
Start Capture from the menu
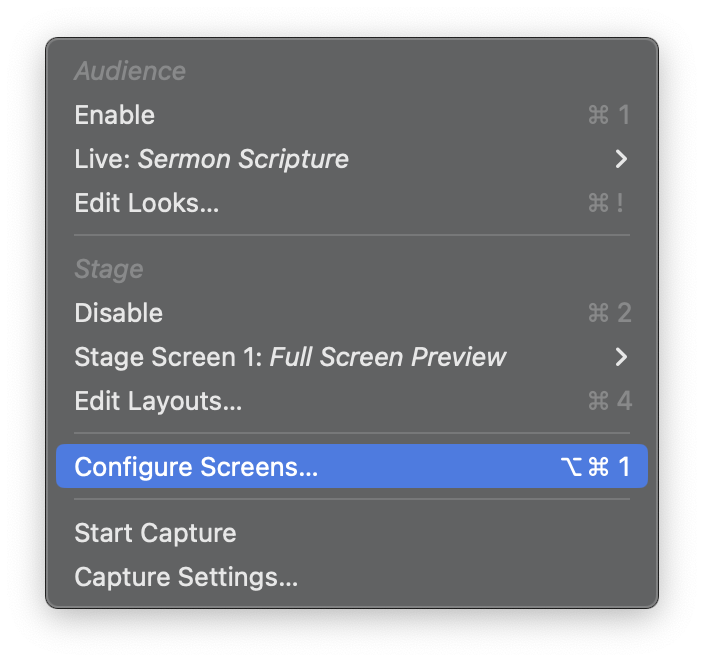pos(155,533)
